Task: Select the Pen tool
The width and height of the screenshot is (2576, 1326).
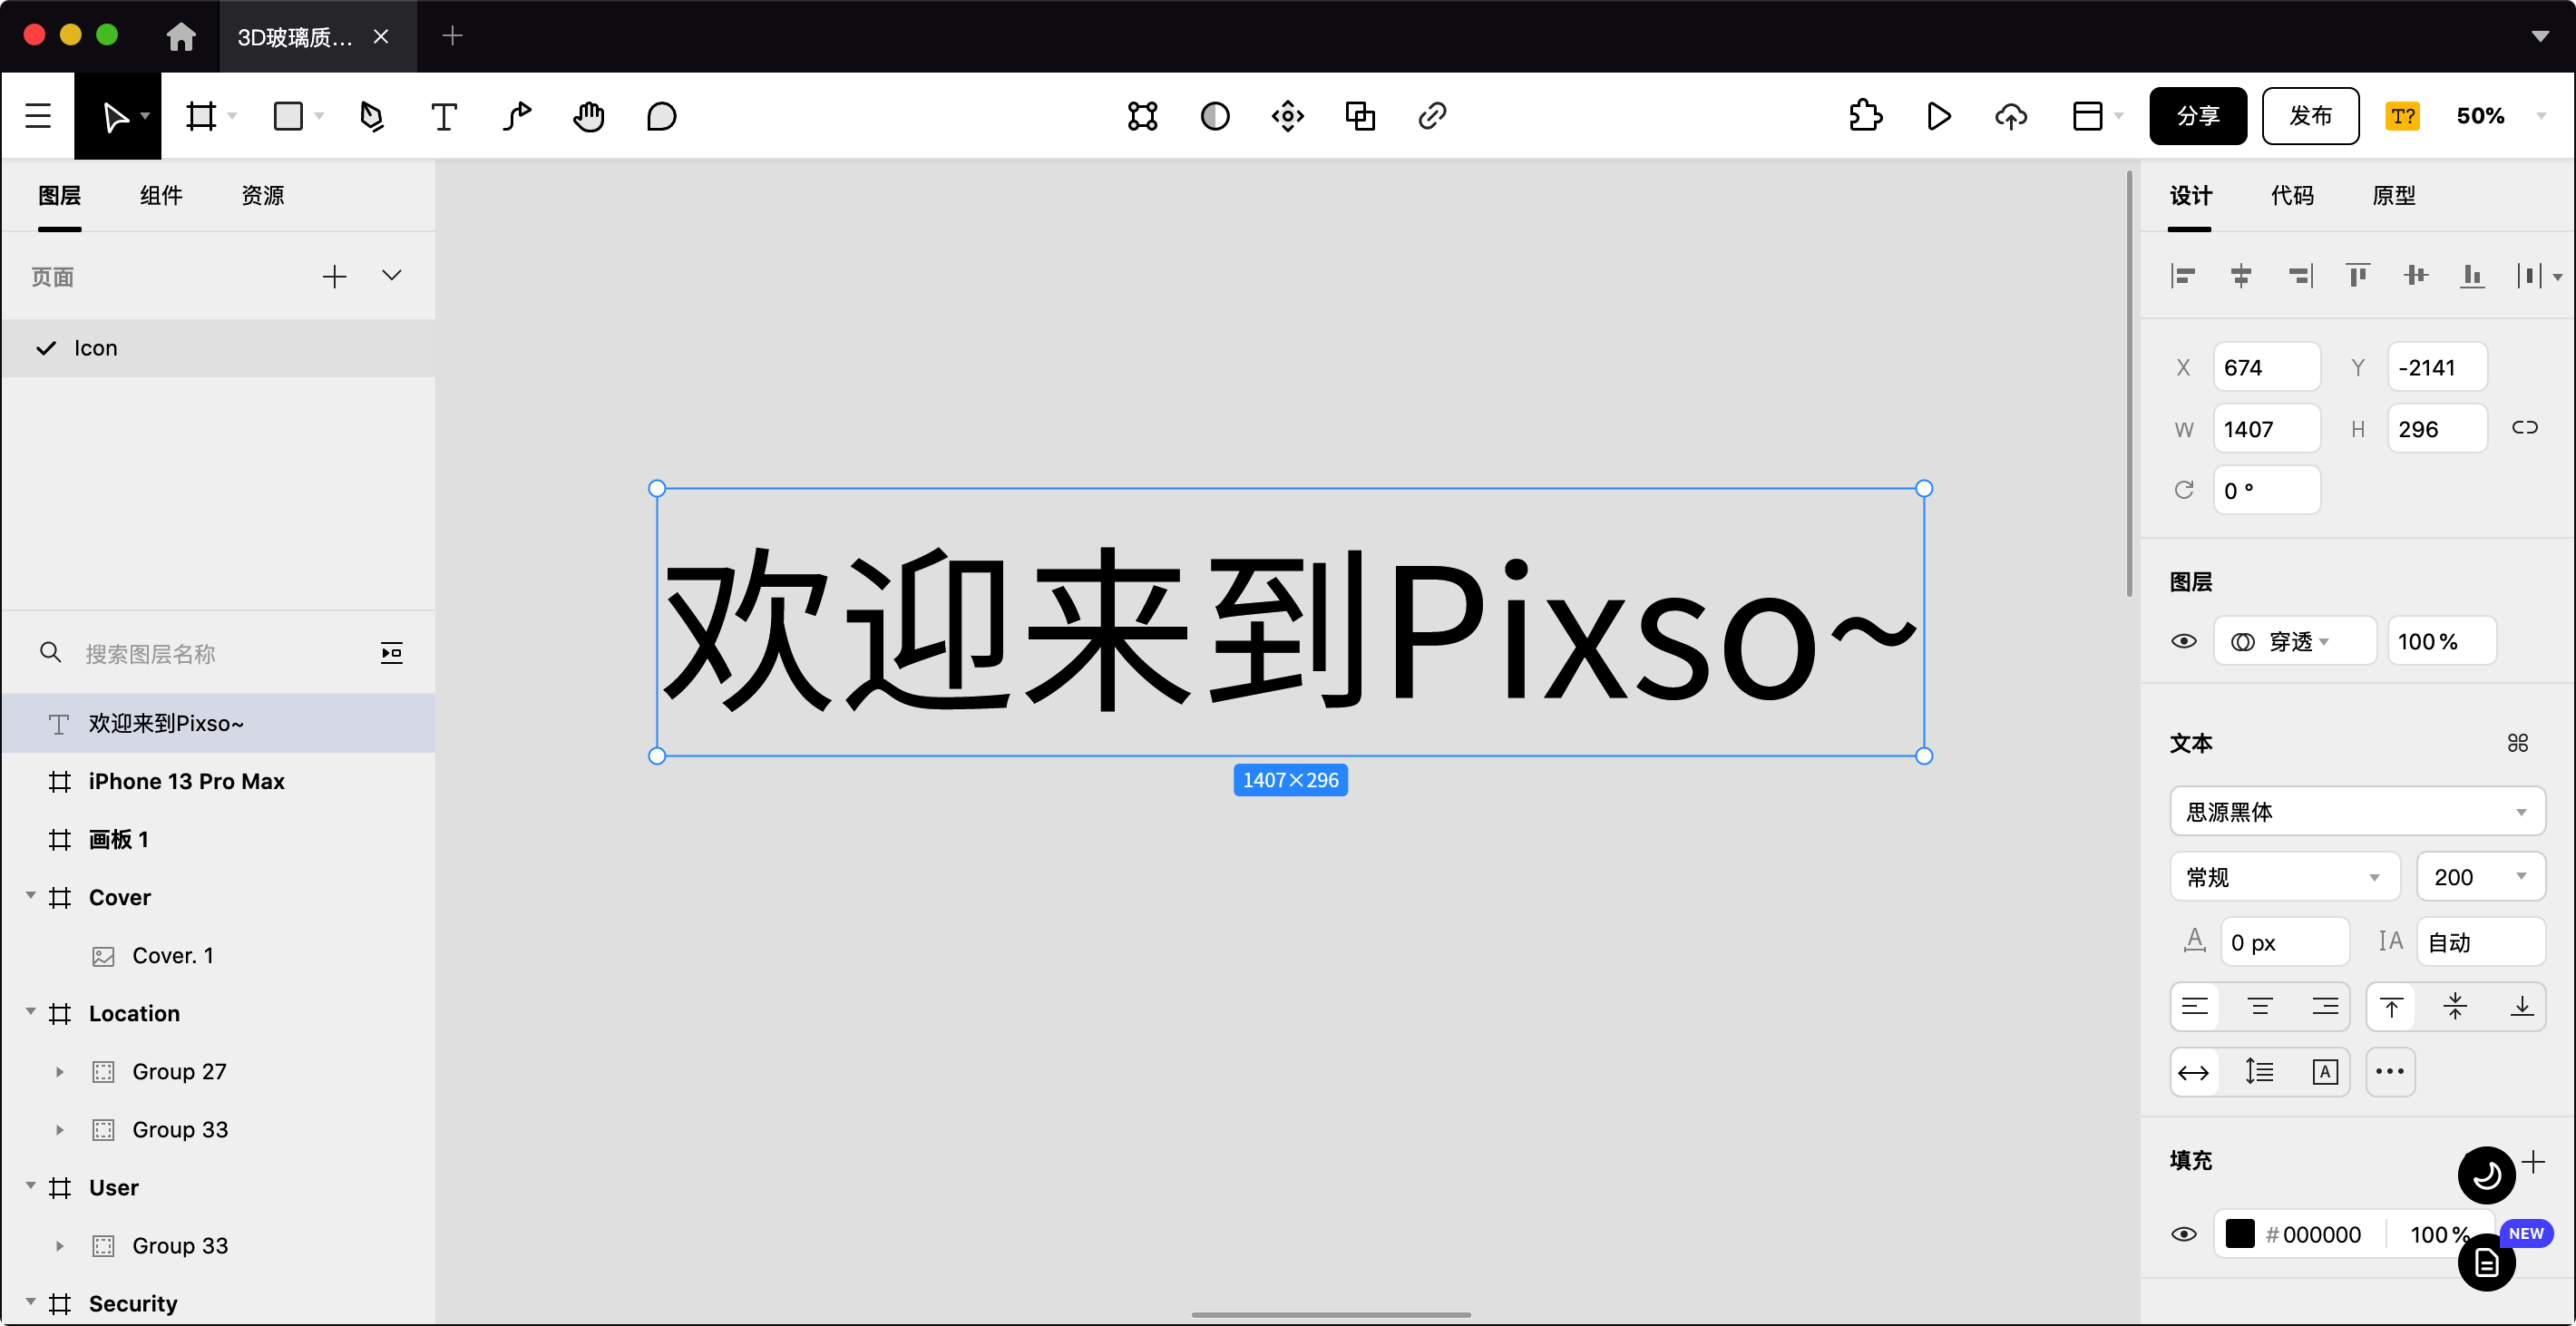Action: [x=371, y=116]
